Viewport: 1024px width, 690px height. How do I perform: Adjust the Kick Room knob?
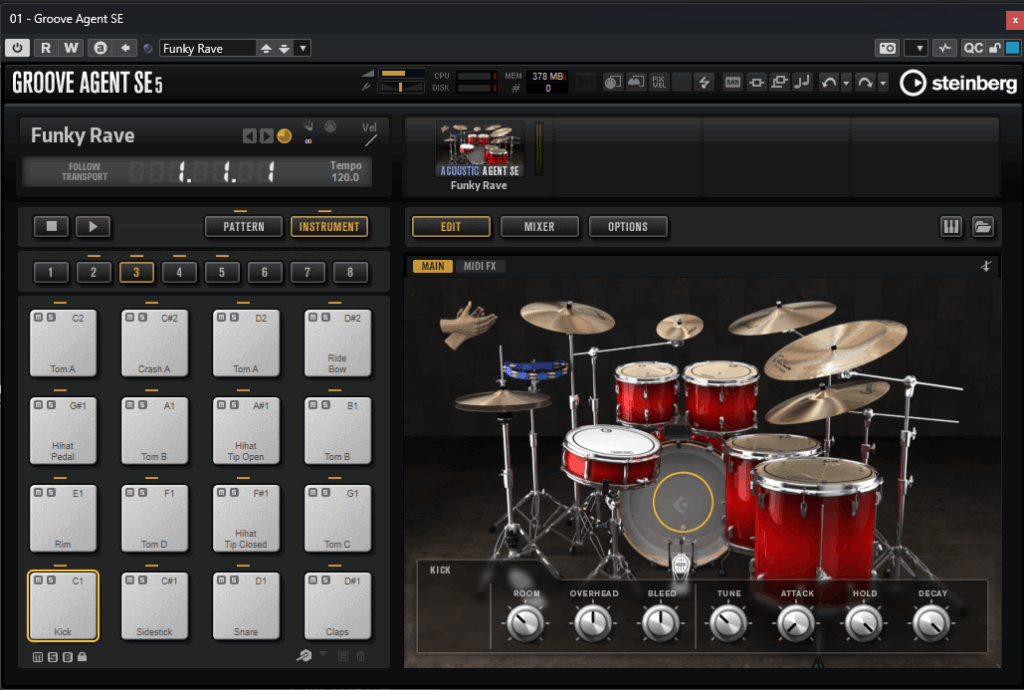tap(526, 623)
